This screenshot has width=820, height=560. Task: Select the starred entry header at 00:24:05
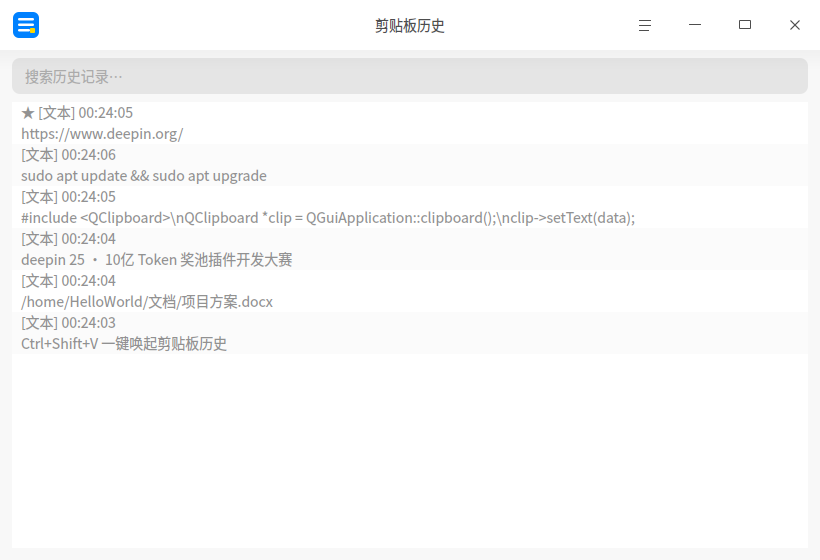(77, 113)
